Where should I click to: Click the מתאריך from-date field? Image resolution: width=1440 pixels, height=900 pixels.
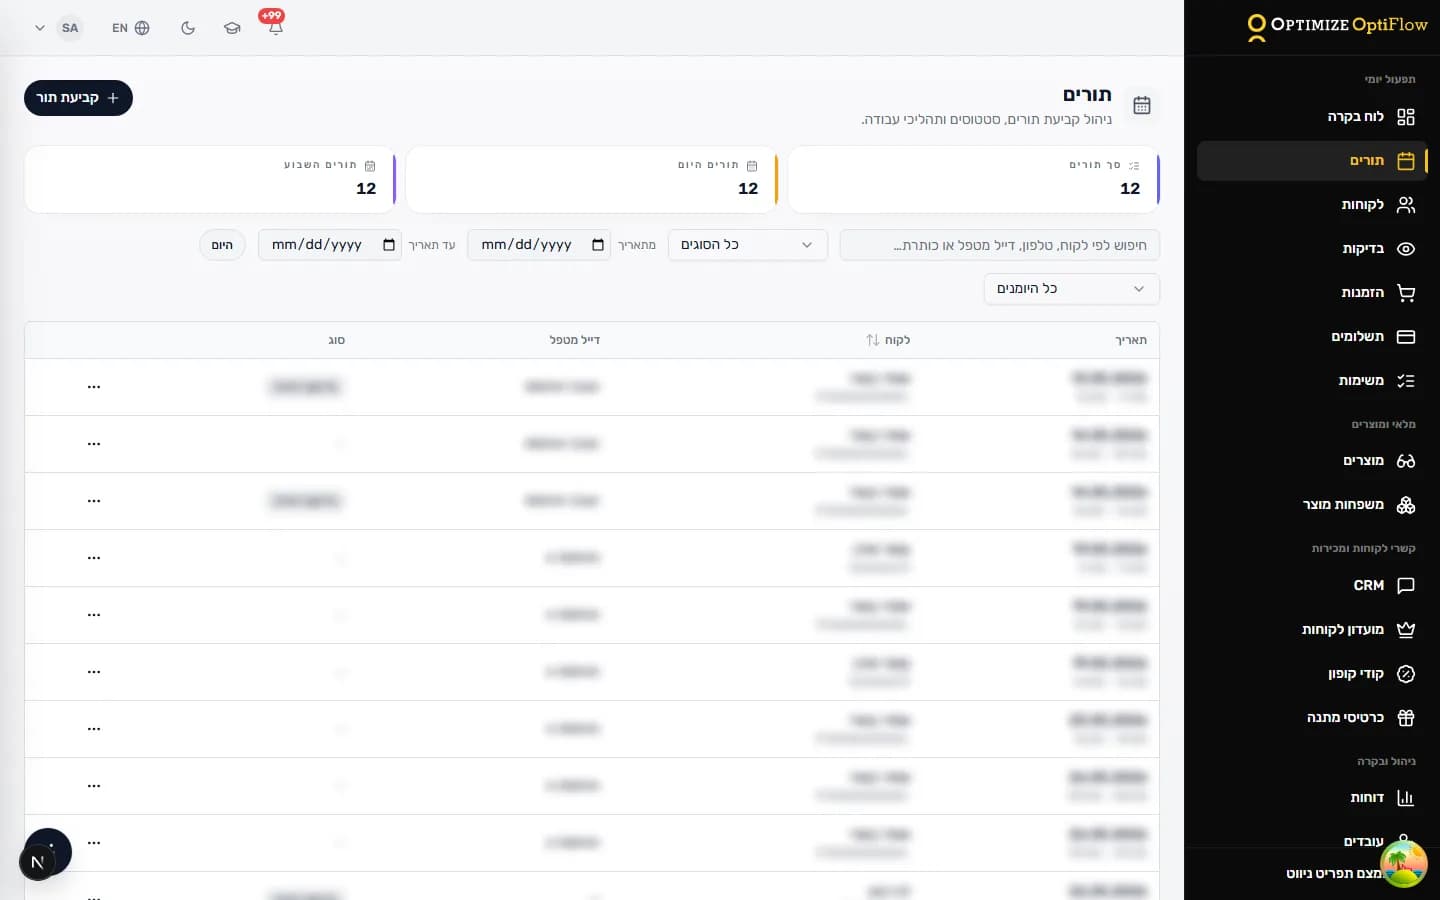[539, 245]
